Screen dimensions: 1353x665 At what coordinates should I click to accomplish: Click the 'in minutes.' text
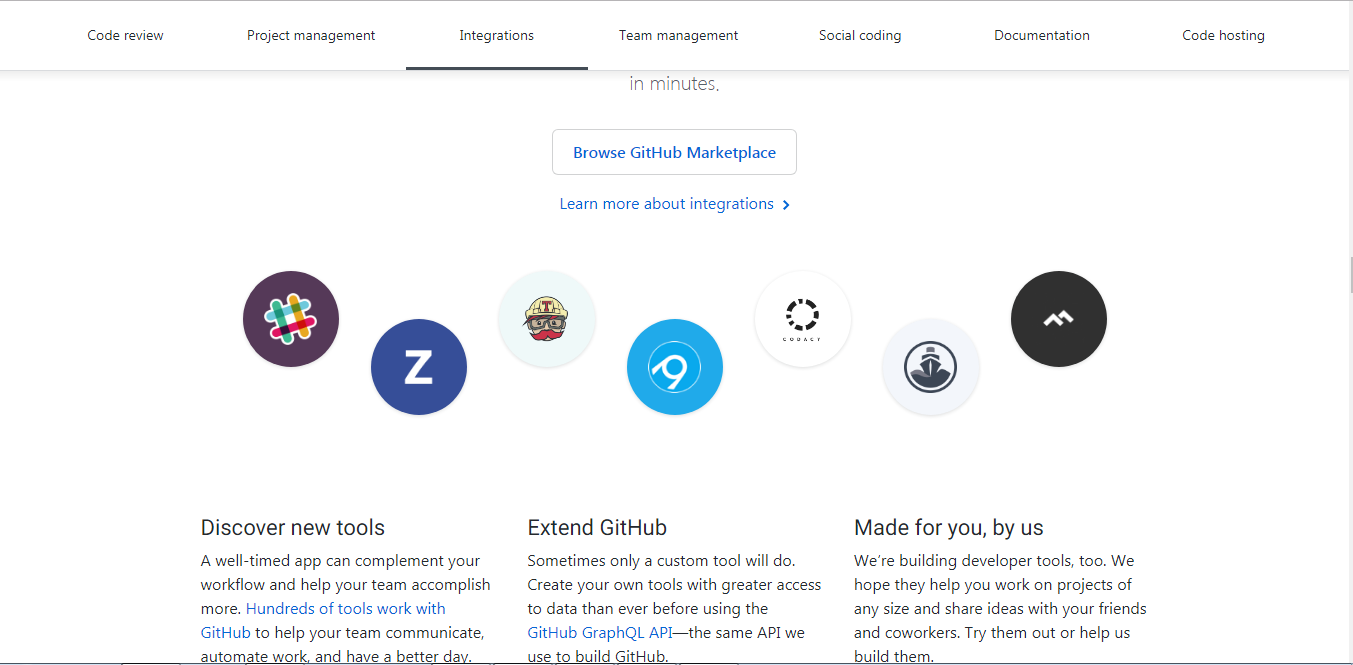click(x=674, y=84)
